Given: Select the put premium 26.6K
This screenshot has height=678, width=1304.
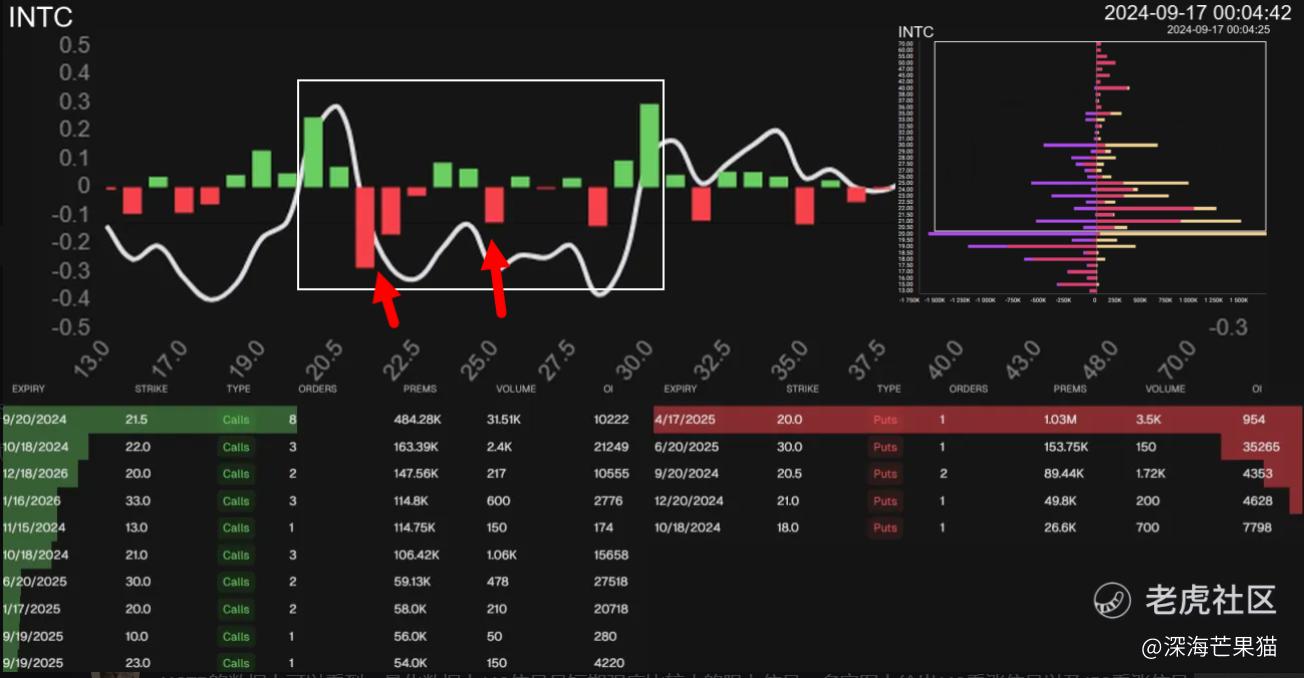Looking at the screenshot, I should point(1063,528).
